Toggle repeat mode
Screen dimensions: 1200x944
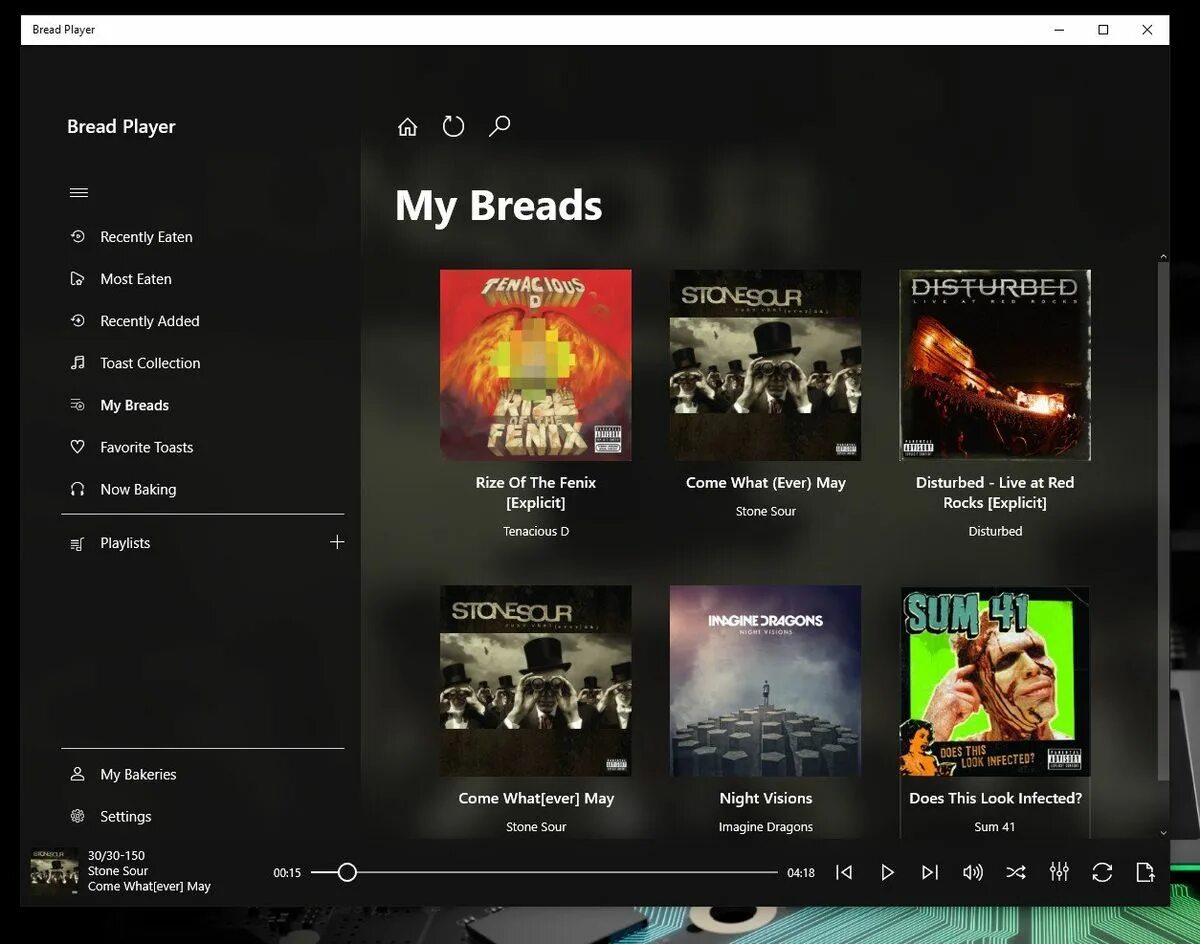1102,872
